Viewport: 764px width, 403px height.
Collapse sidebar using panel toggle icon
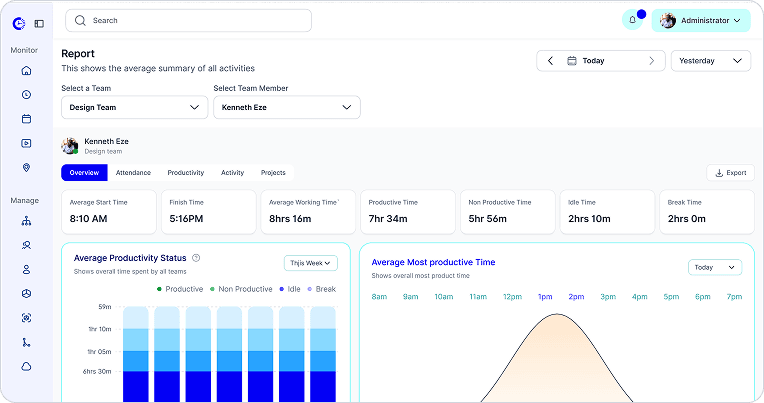(39, 23)
